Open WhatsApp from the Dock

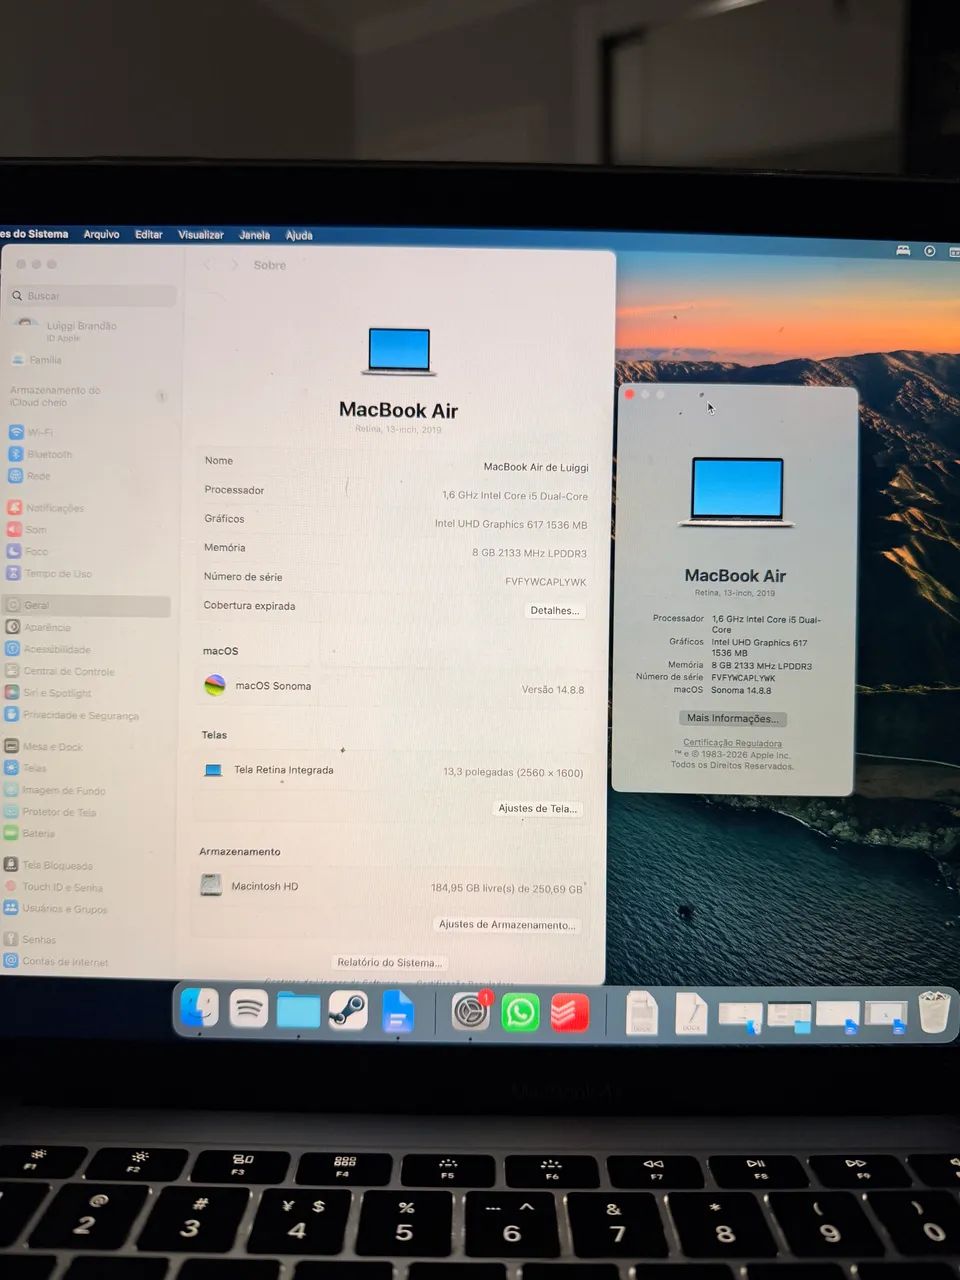[520, 1012]
